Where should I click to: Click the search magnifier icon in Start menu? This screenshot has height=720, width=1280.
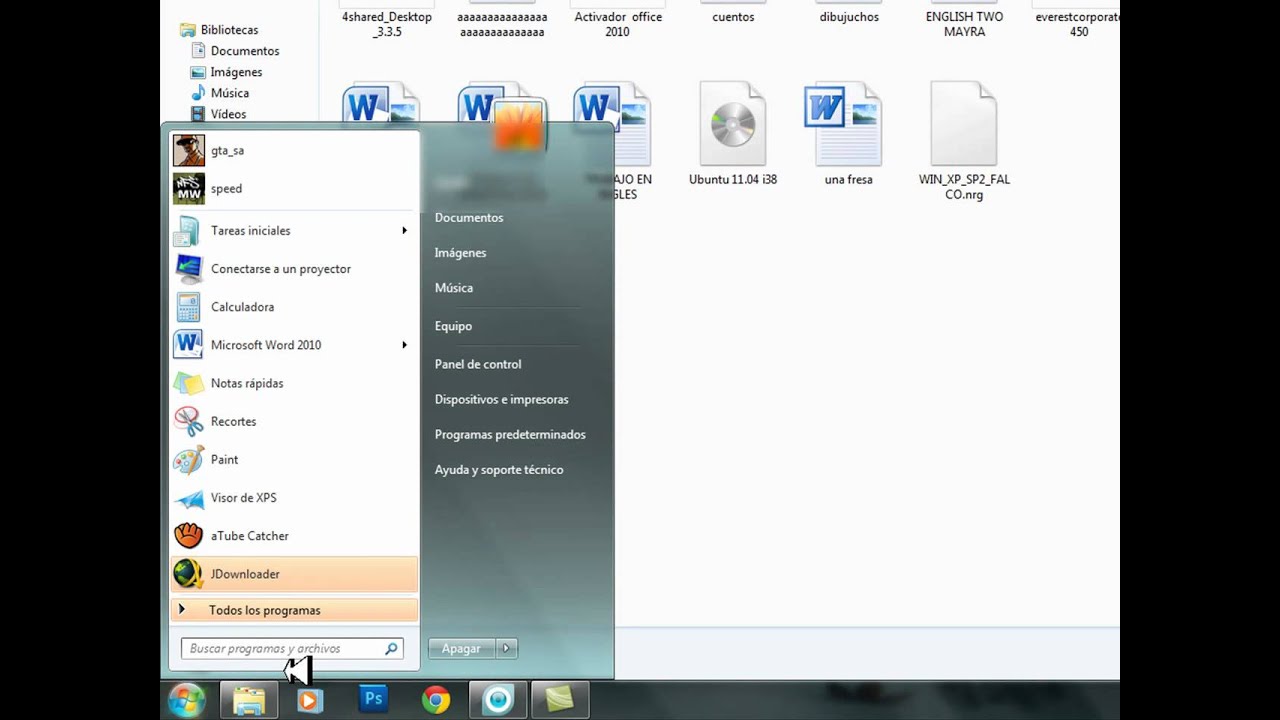391,649
